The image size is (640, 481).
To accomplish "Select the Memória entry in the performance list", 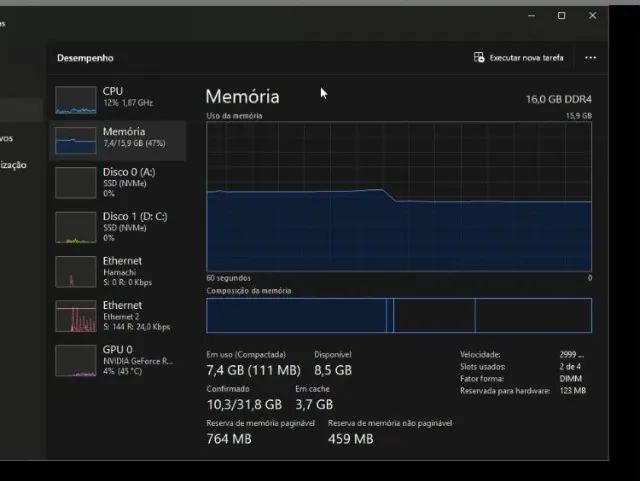I will (118, 140).
